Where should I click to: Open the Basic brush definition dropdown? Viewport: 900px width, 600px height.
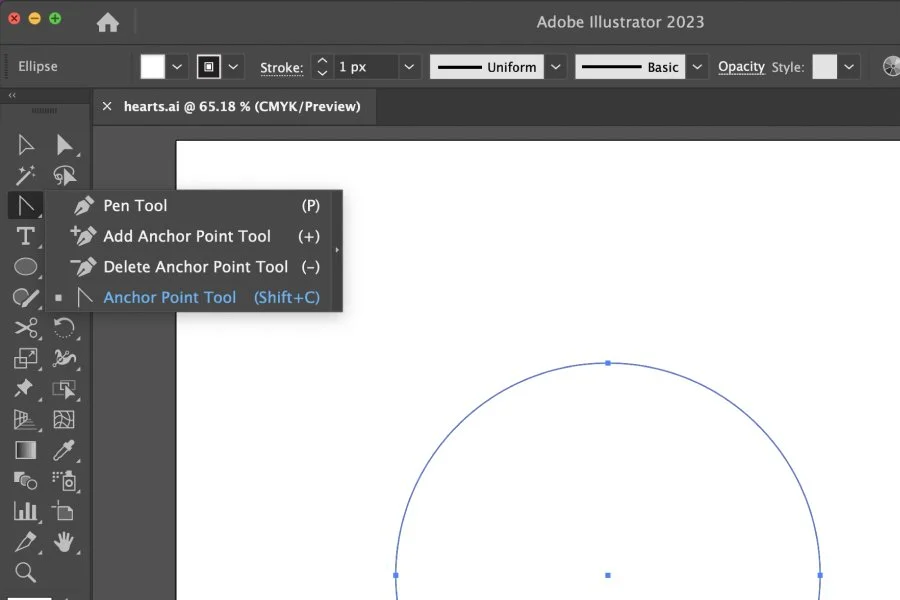697,67
